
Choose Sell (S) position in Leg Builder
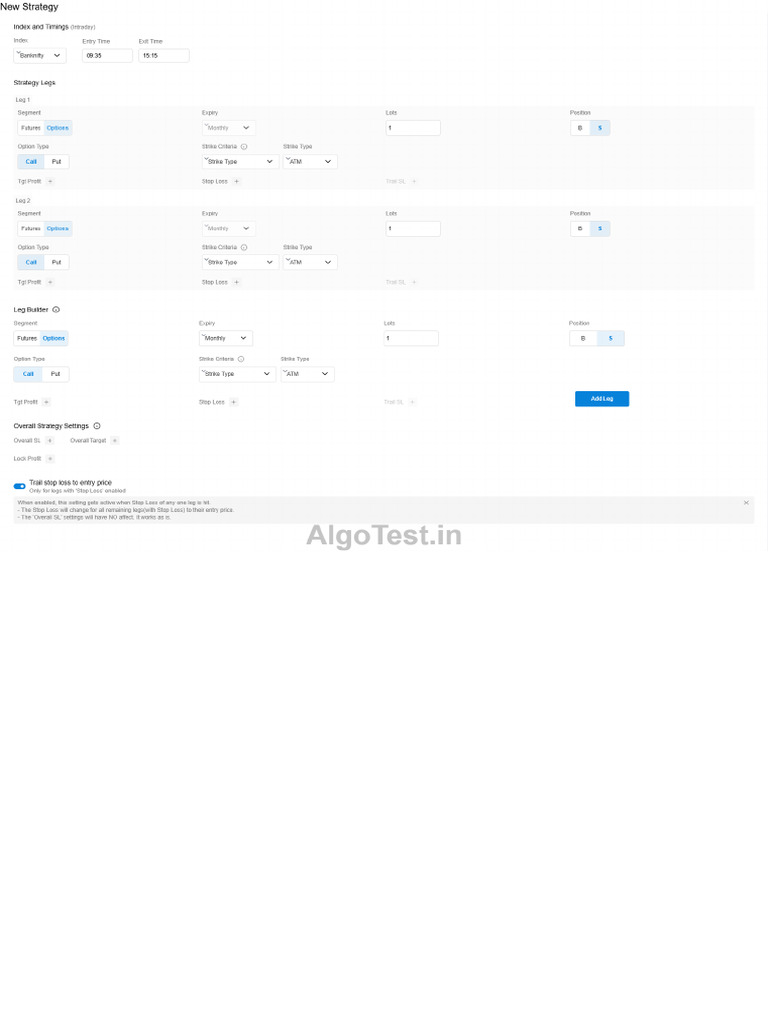coord(611,338)
